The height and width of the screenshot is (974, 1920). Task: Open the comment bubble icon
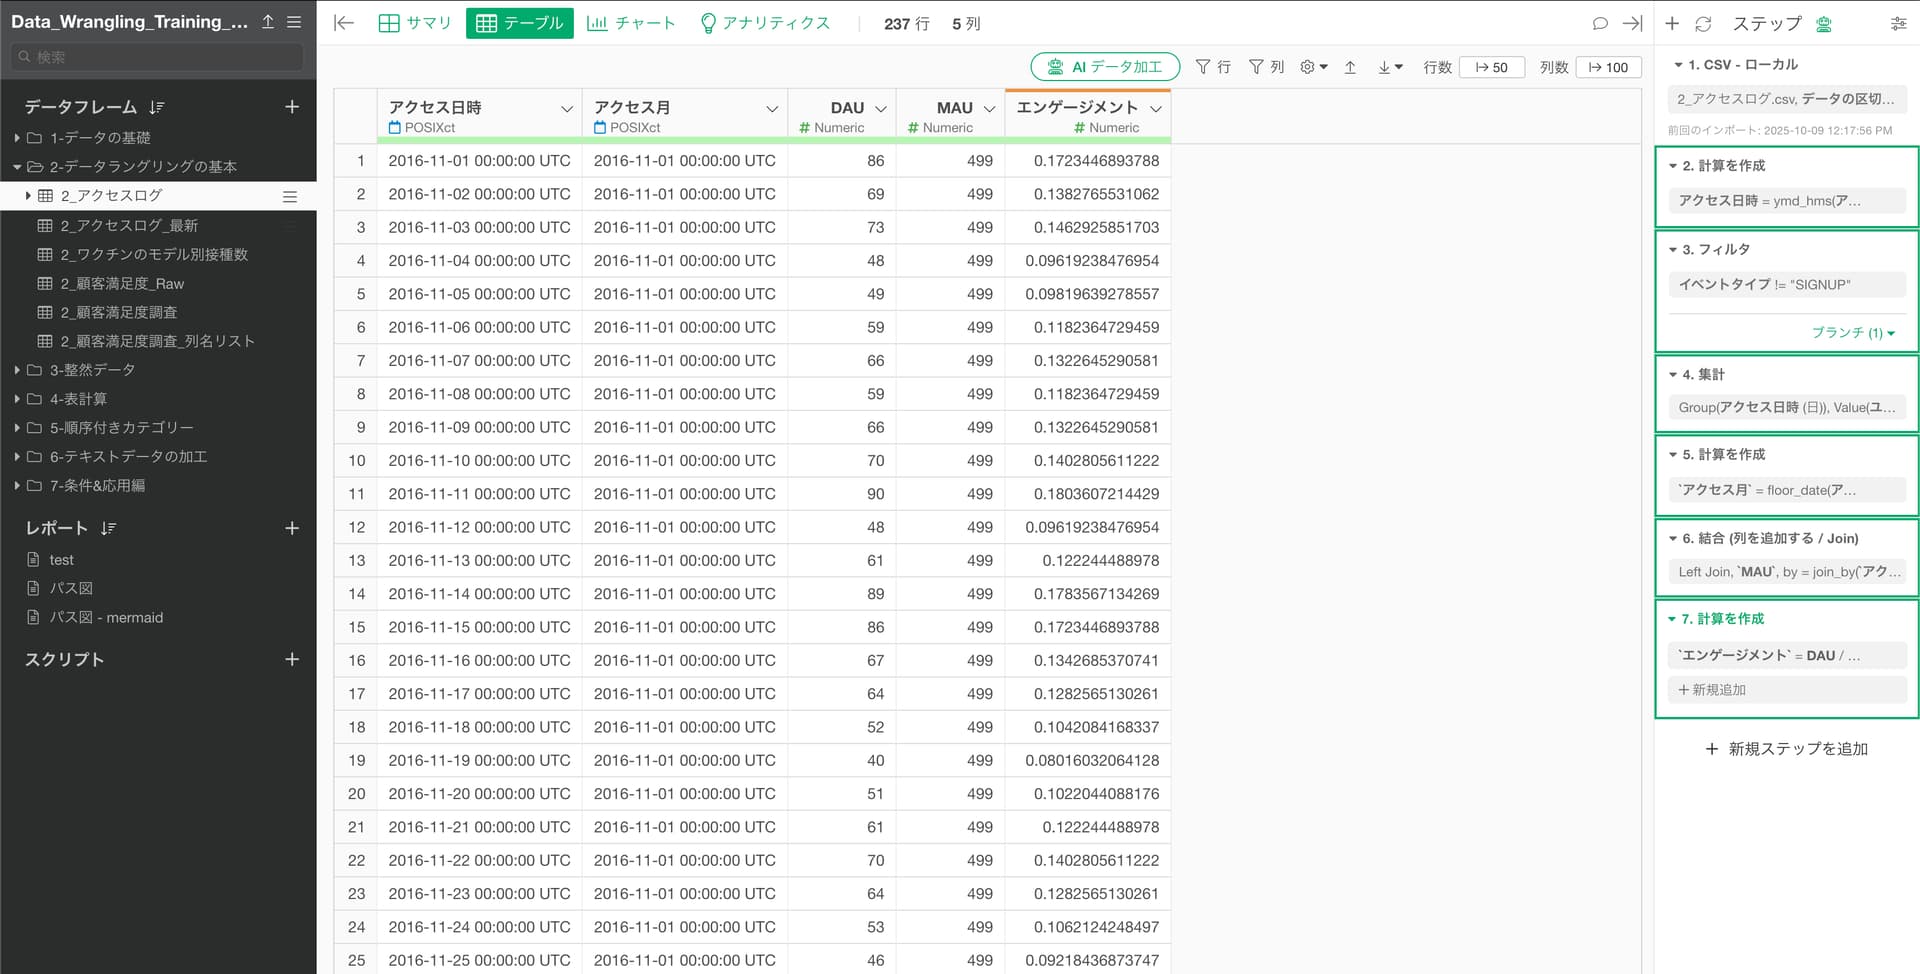pyautogui.click(x=1600, y=23)
